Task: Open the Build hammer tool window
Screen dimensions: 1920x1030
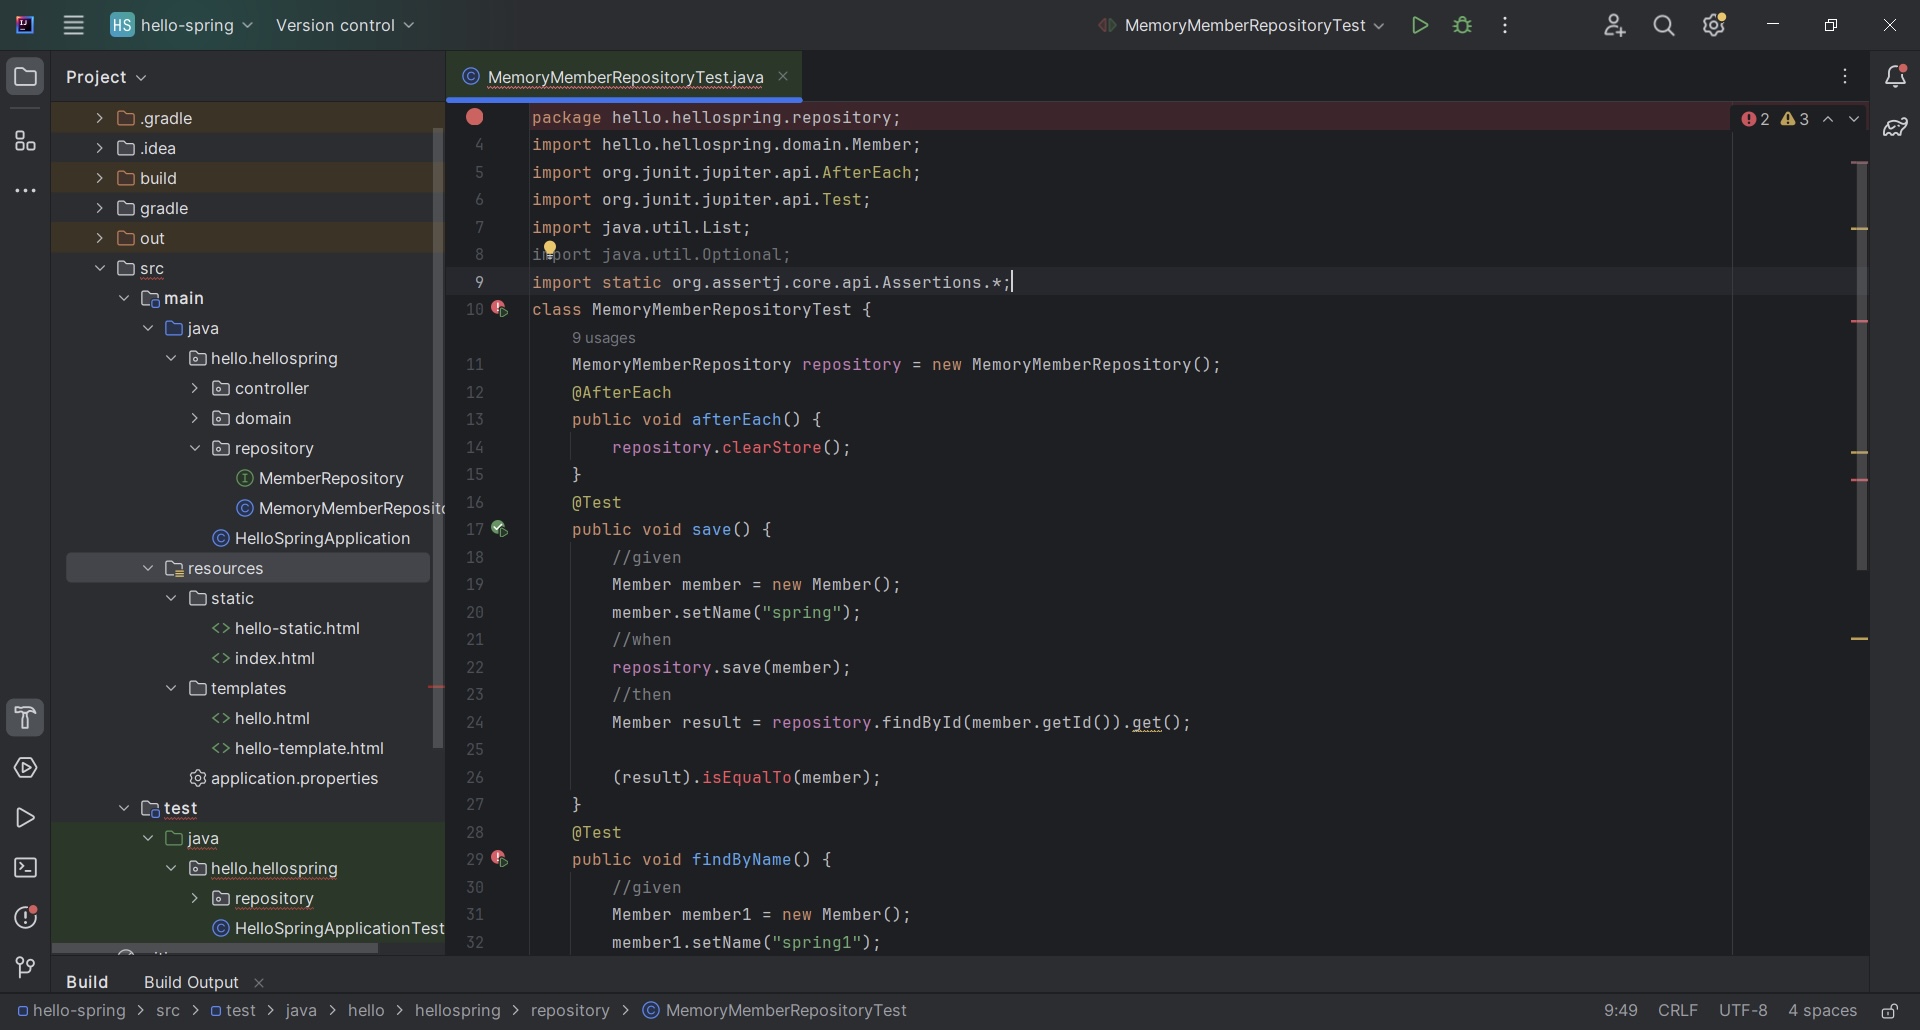Action: (x=26, y=718)
